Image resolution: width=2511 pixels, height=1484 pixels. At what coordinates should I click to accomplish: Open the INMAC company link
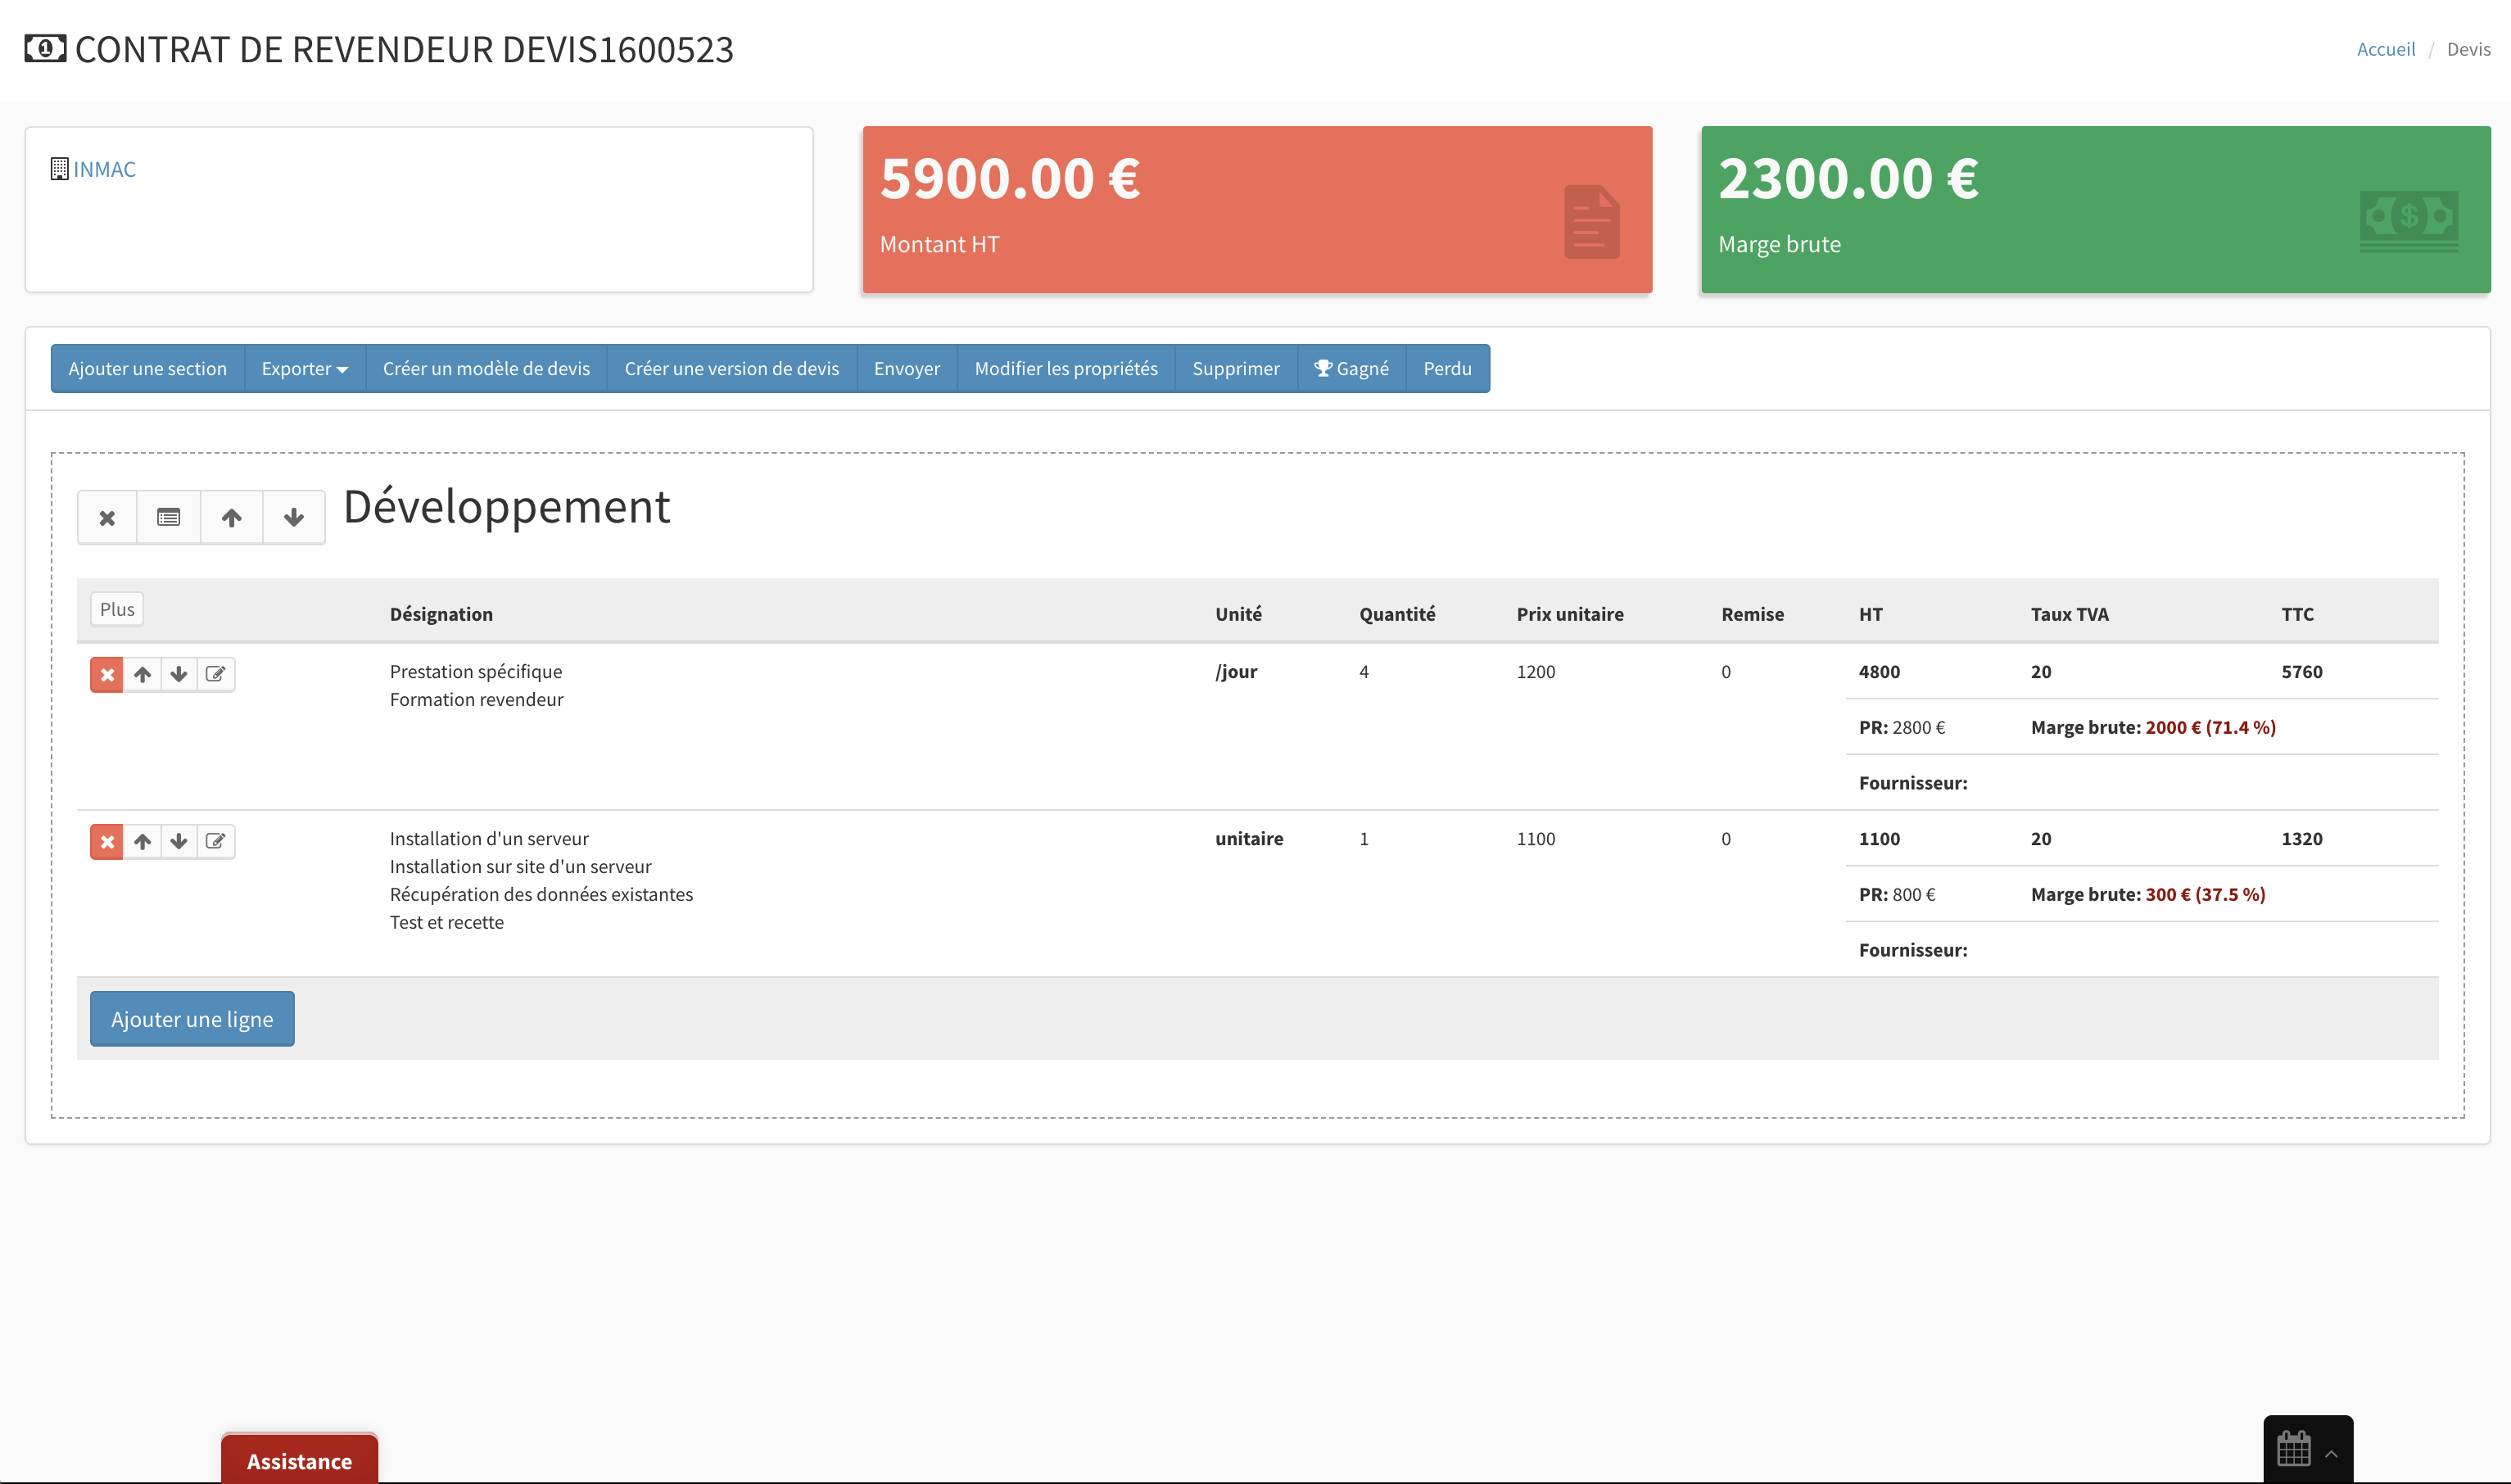(104, 169)
